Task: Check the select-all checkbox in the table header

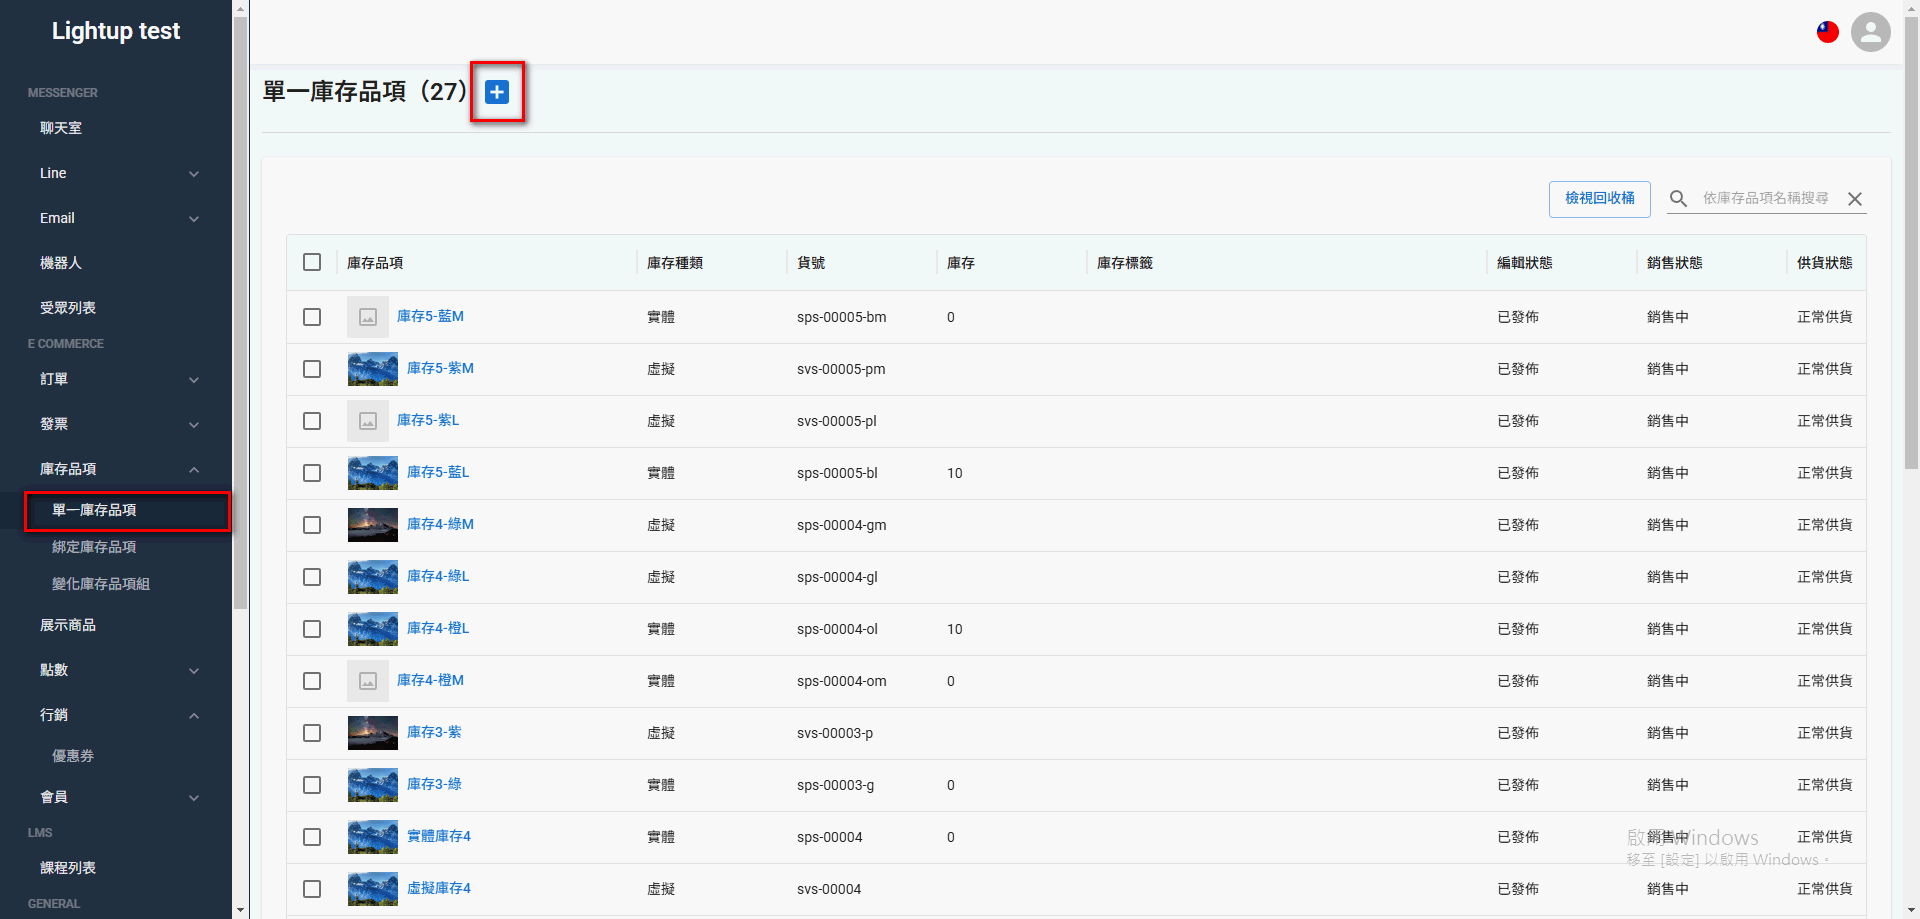Action: 312,262
